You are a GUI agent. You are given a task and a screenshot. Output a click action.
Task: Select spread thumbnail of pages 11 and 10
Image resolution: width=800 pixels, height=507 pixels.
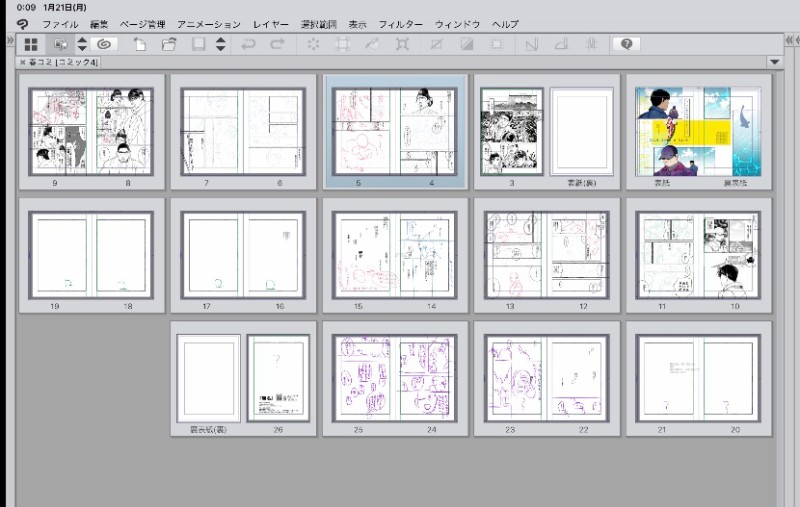[698, 255]
